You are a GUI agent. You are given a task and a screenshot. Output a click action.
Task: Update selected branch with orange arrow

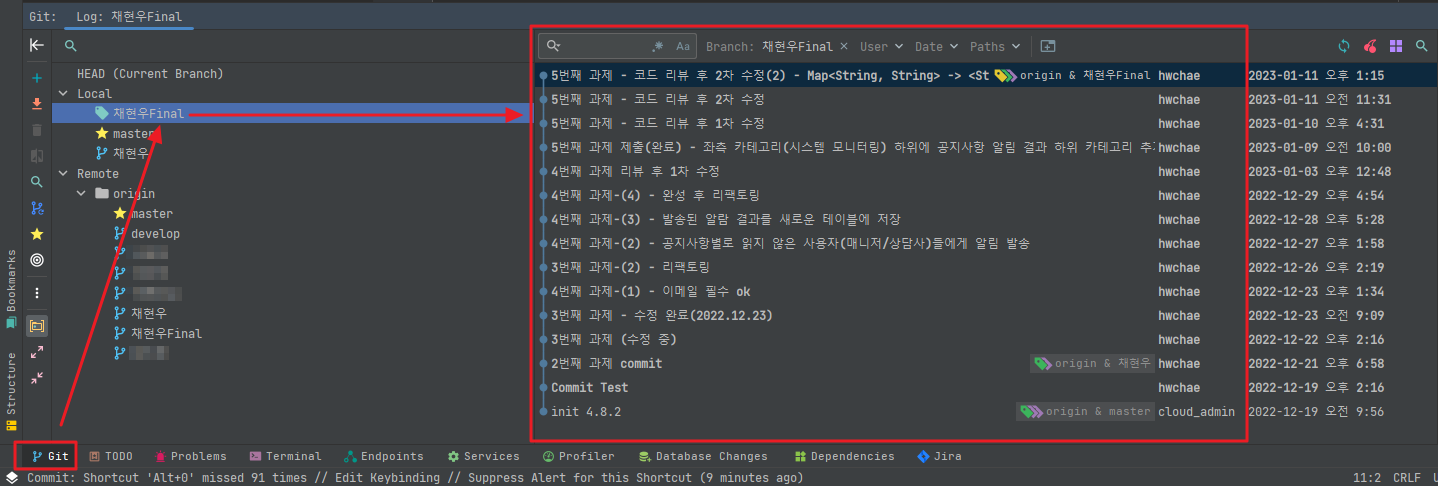click(37, 103)
